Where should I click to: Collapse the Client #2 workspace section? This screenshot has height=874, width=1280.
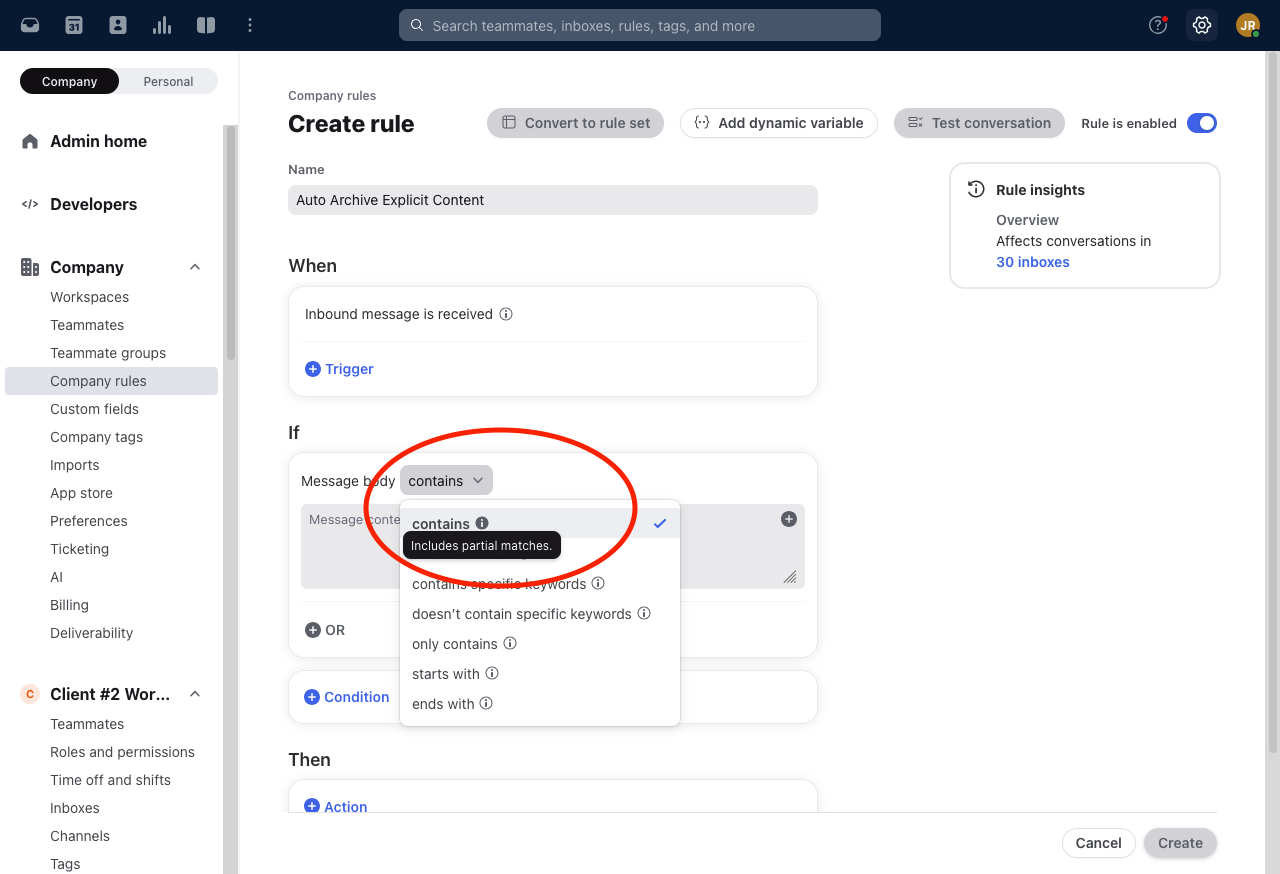[x=195, y=694]
